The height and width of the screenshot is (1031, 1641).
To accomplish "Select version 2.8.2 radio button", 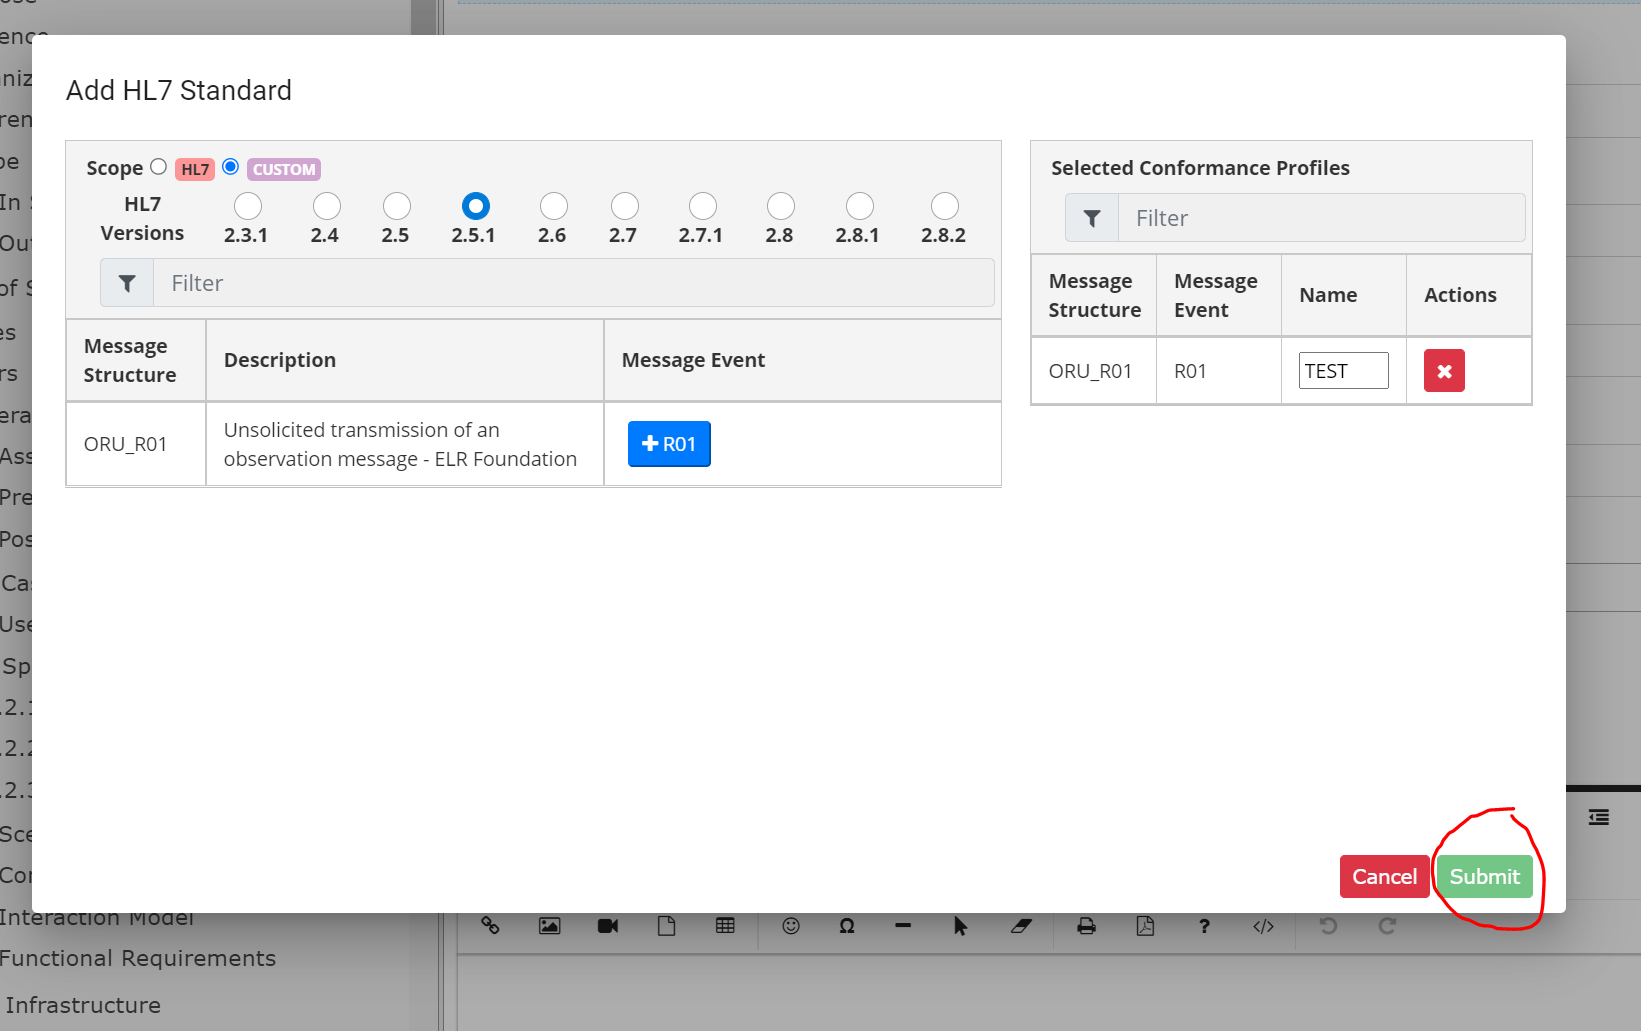I will 944,206.
